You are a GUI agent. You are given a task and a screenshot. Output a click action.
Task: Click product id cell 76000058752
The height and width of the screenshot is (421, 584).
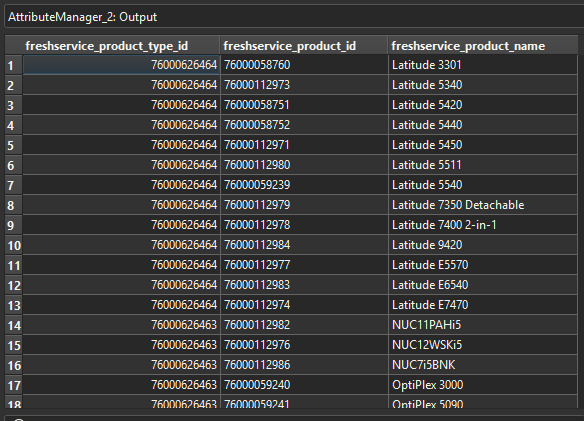click(x=304, y=125)
